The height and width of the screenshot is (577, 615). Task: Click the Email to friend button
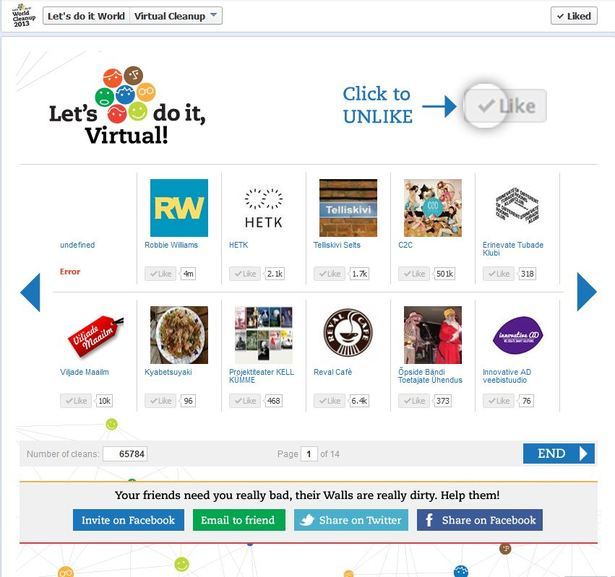click(x=238, y=520)
